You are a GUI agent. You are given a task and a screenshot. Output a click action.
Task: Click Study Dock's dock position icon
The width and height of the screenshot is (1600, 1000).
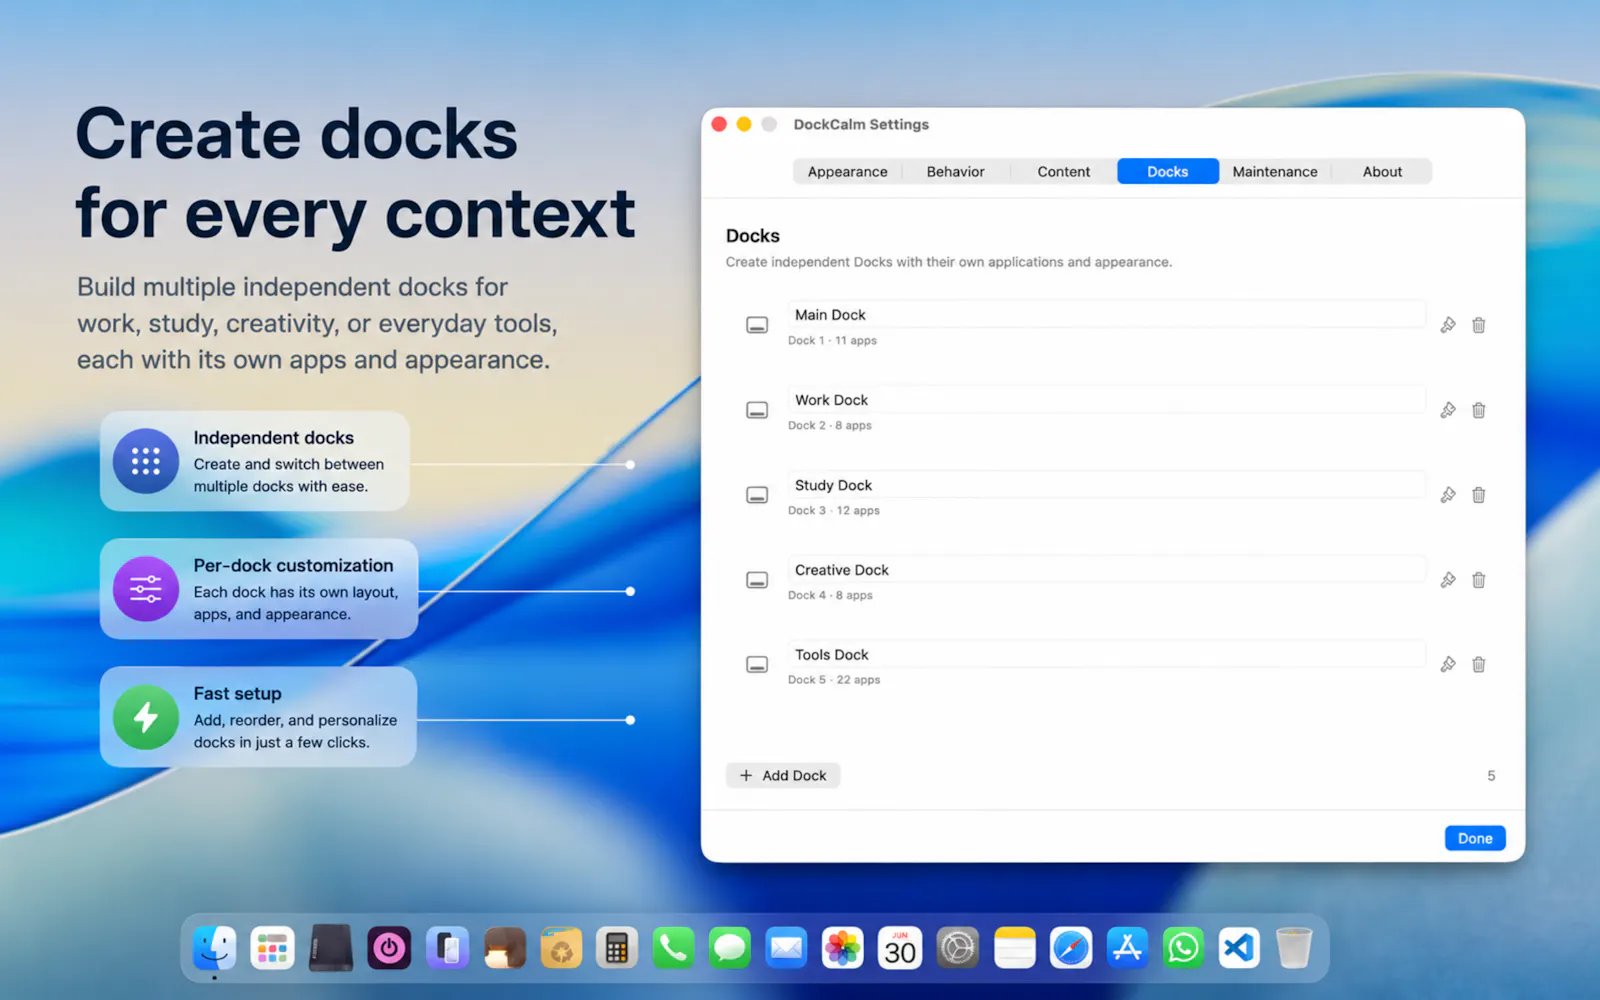(x=757, y=495)
